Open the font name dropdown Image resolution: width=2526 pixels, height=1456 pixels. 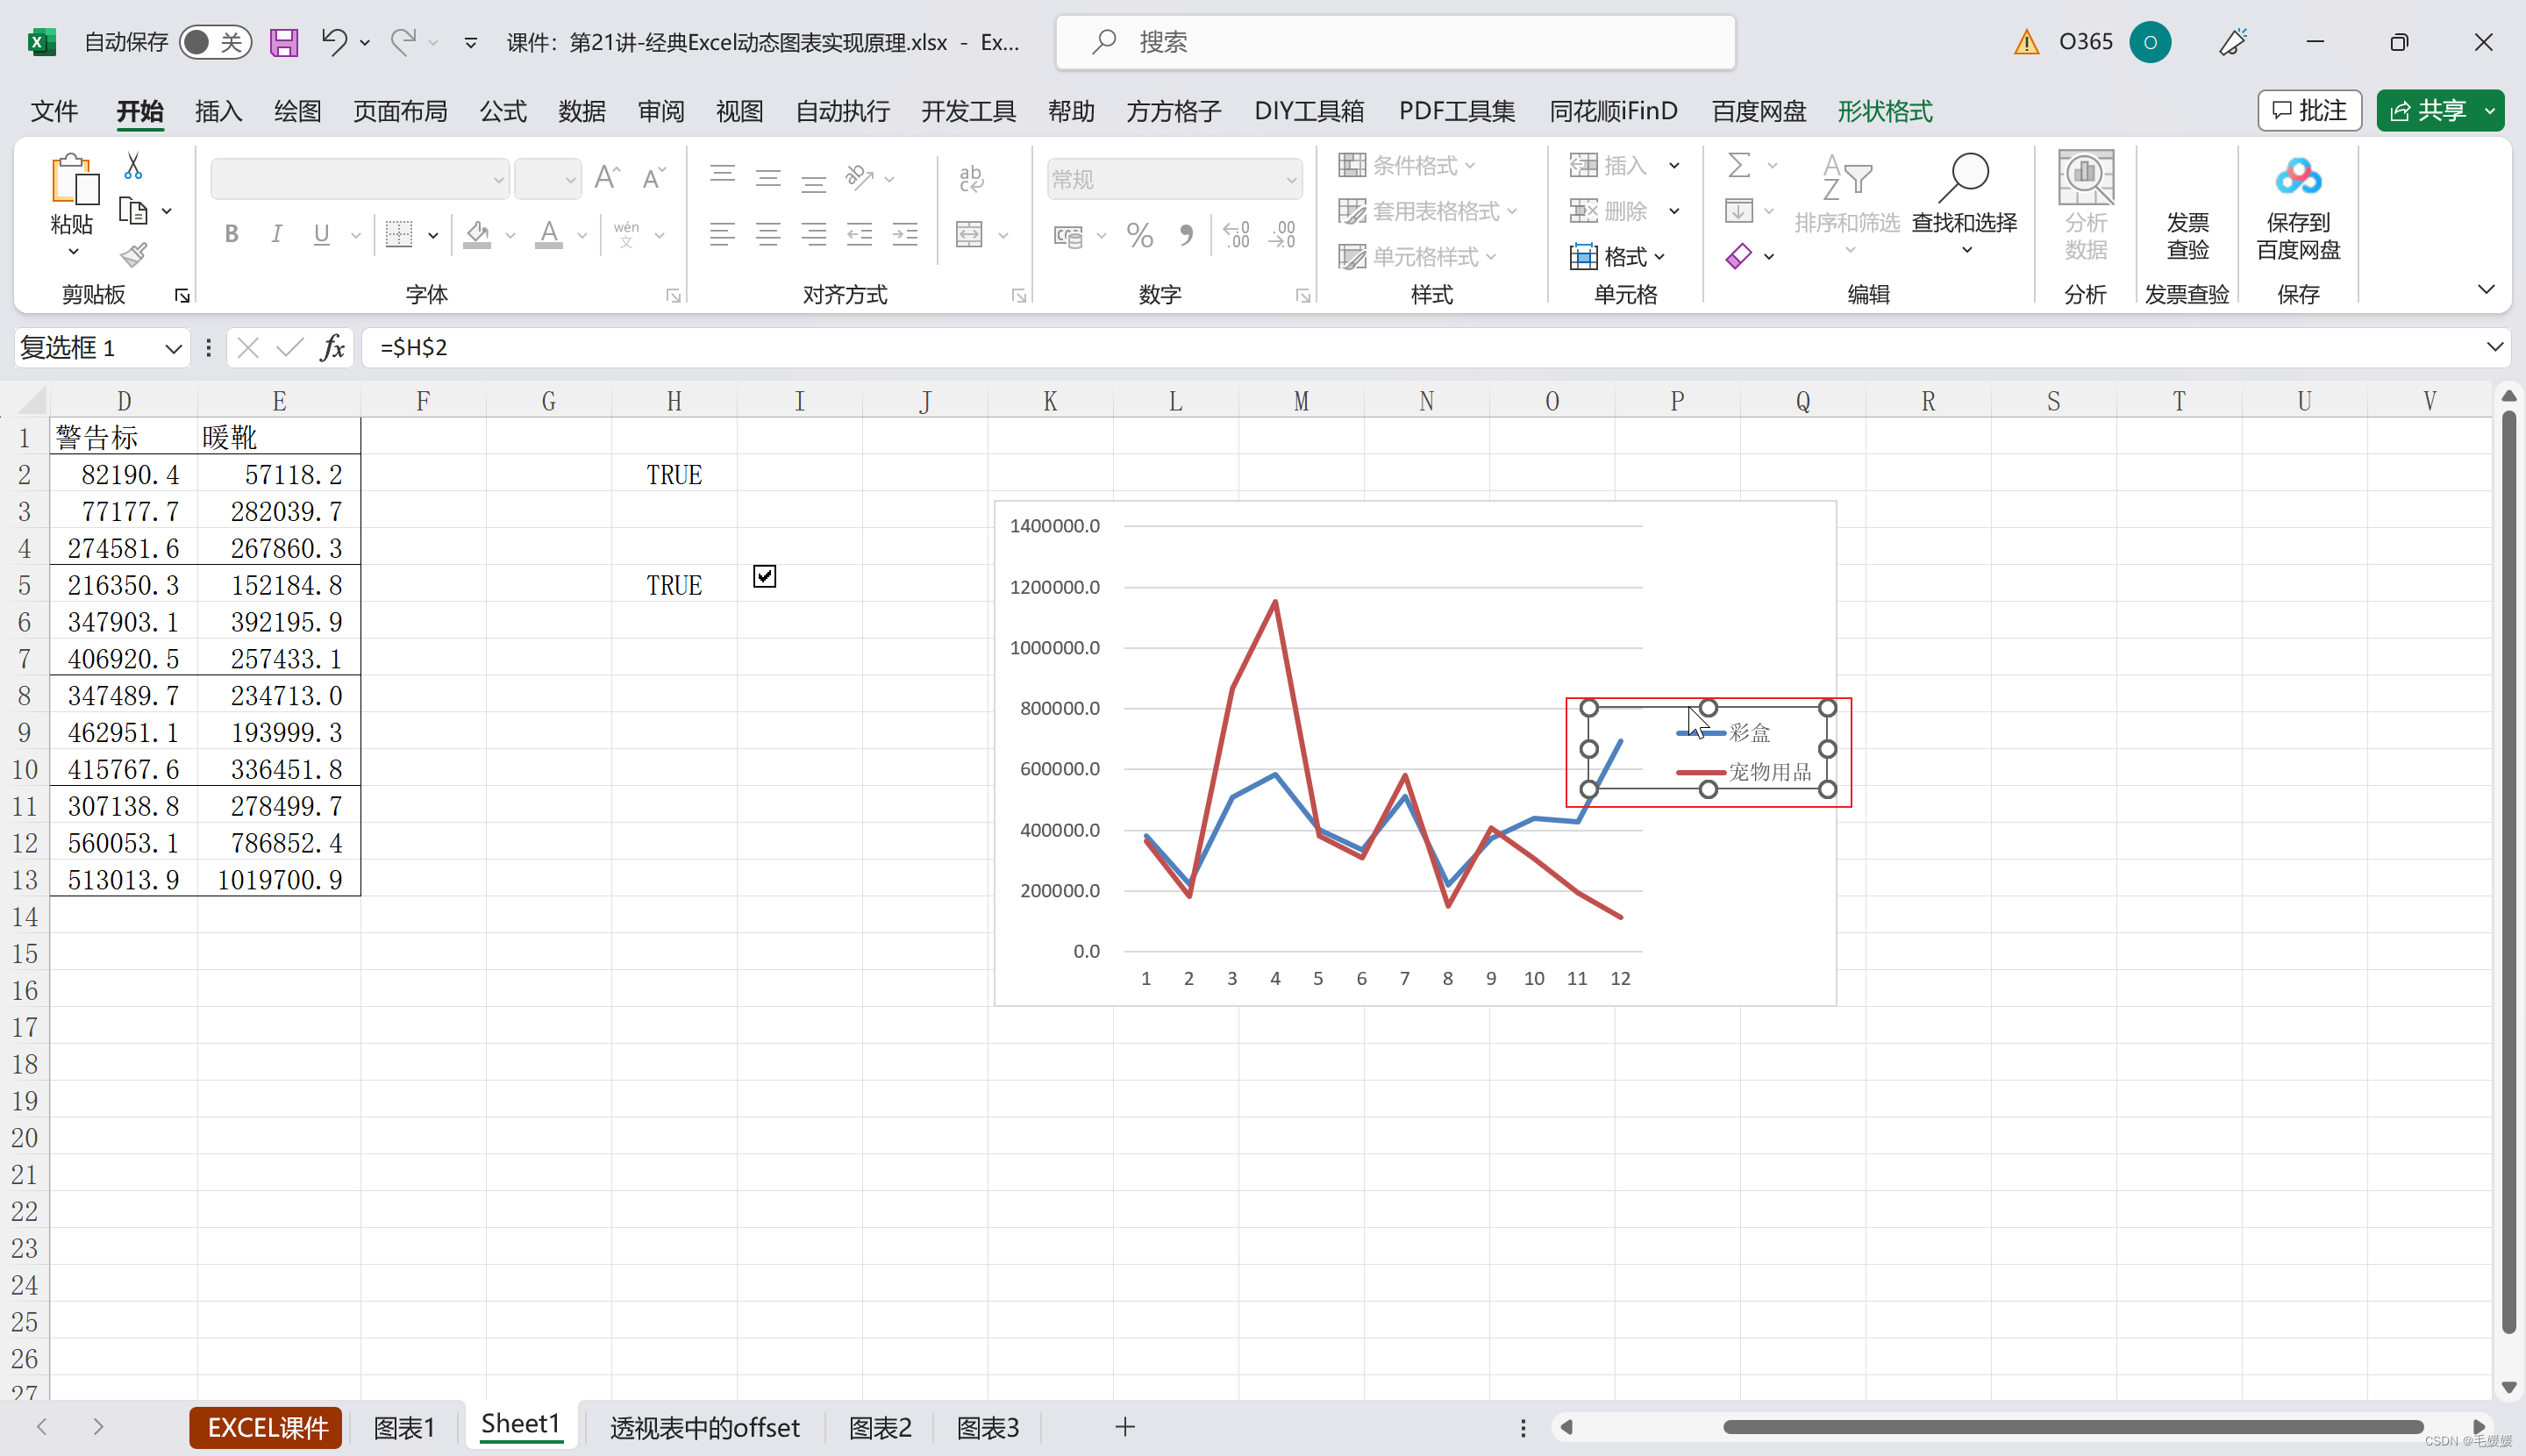pos(498,180)
